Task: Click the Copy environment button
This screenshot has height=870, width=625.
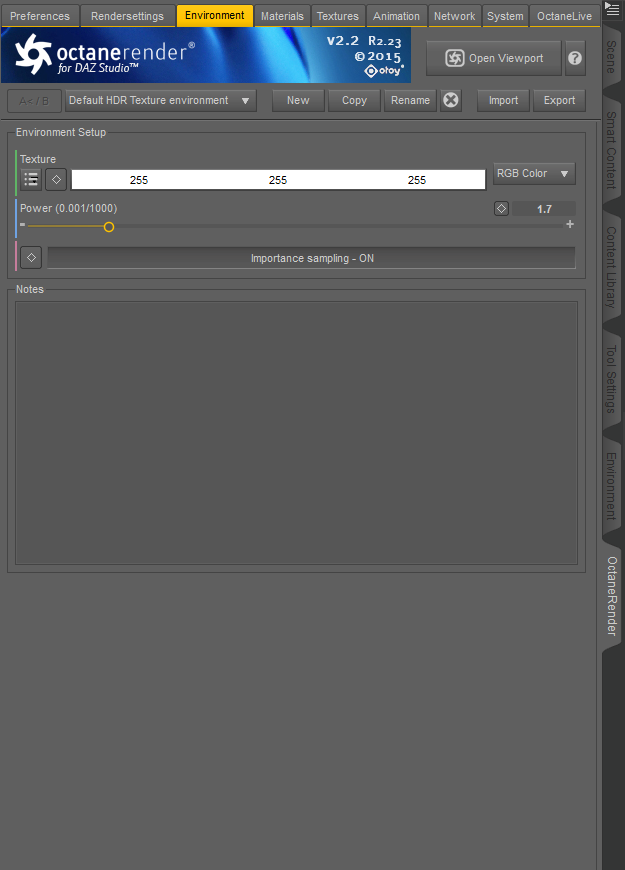Action: [354, 100]
